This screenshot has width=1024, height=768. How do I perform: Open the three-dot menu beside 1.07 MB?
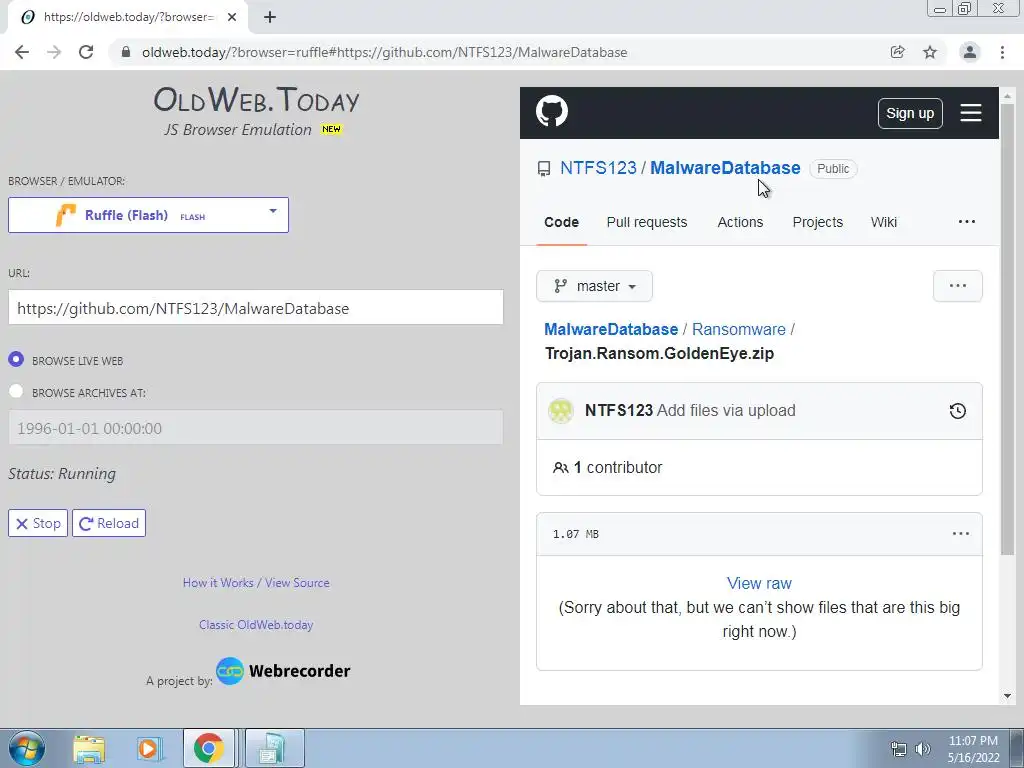click(x=961, y=534)
